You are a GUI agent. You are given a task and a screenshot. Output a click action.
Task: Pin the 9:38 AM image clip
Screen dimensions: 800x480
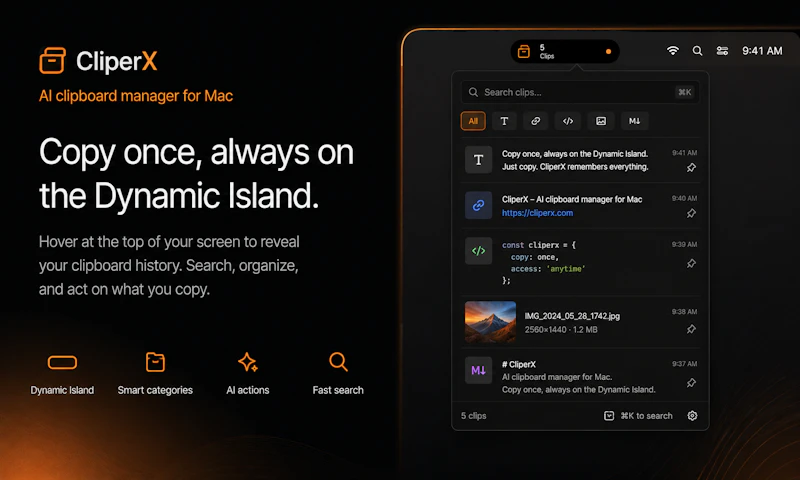coord(691,329)
